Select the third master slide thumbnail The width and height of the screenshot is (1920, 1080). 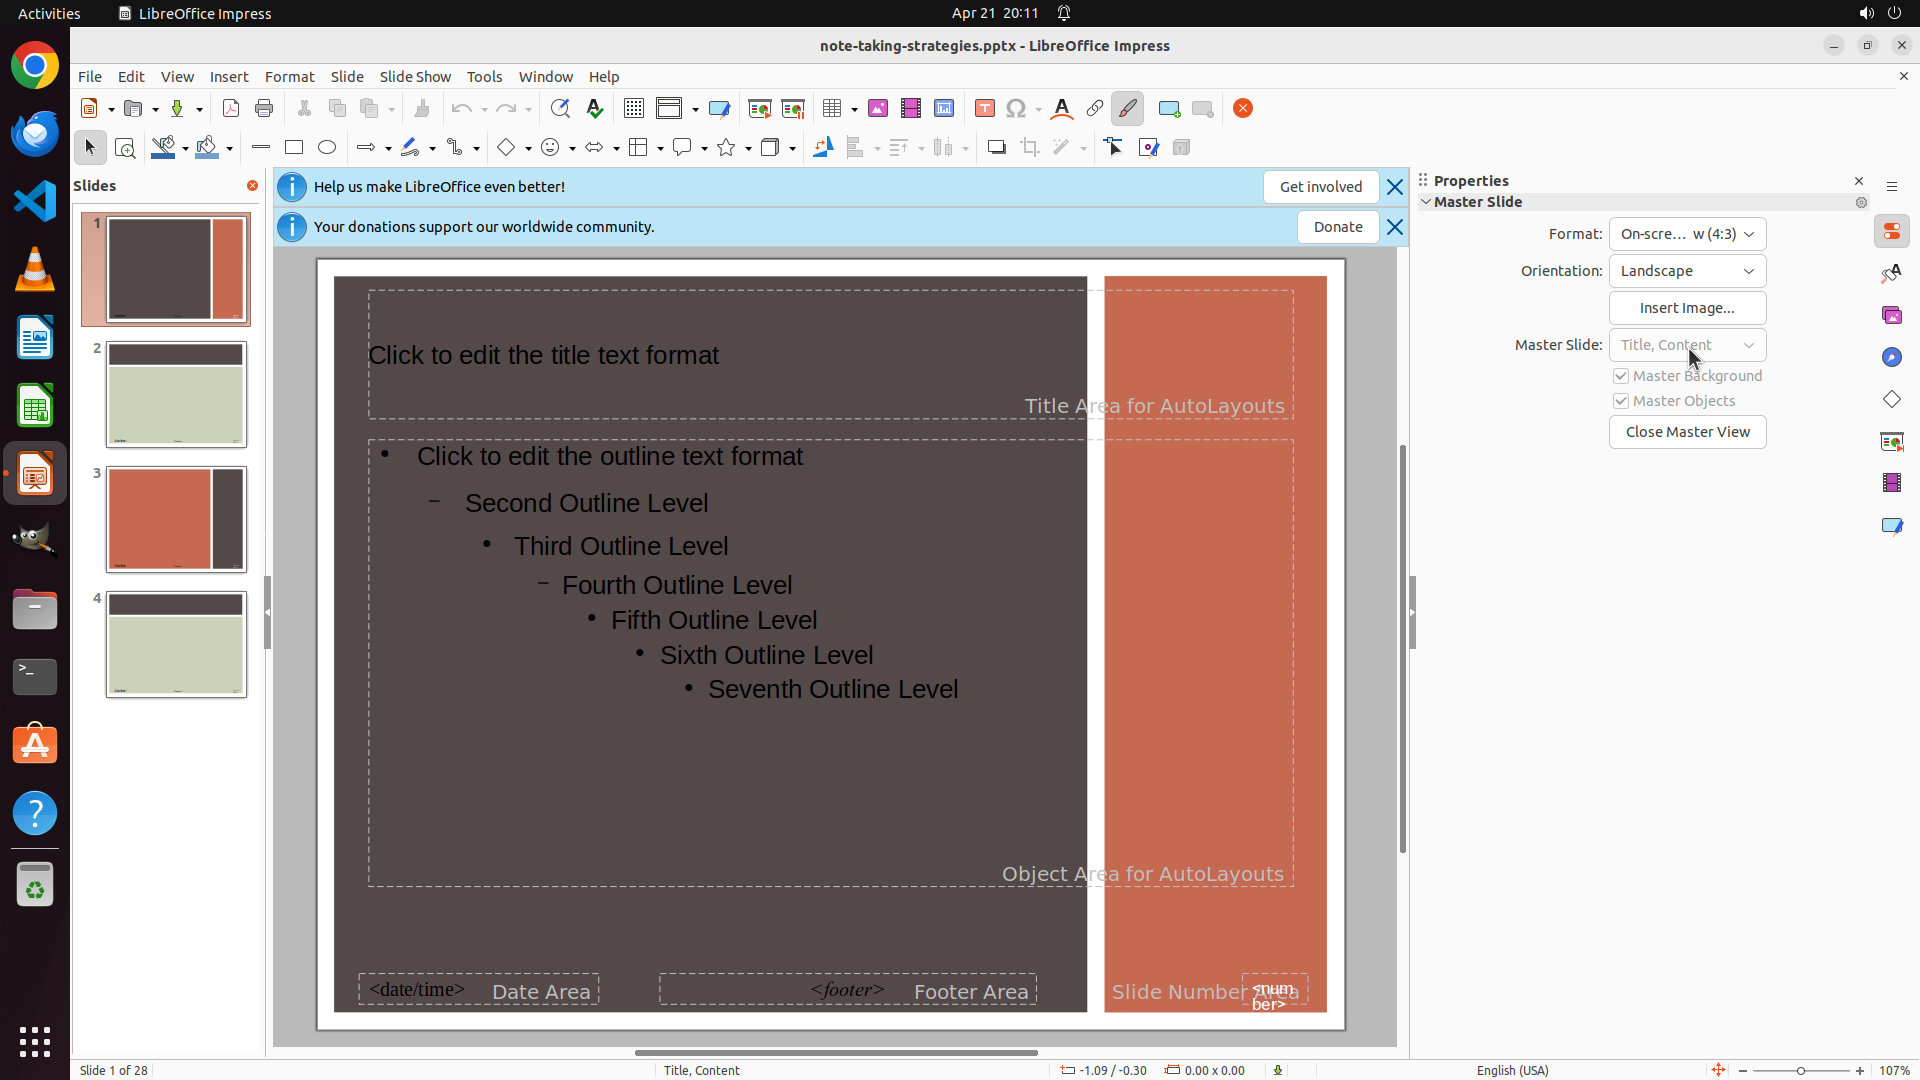[x=176, y=519]
